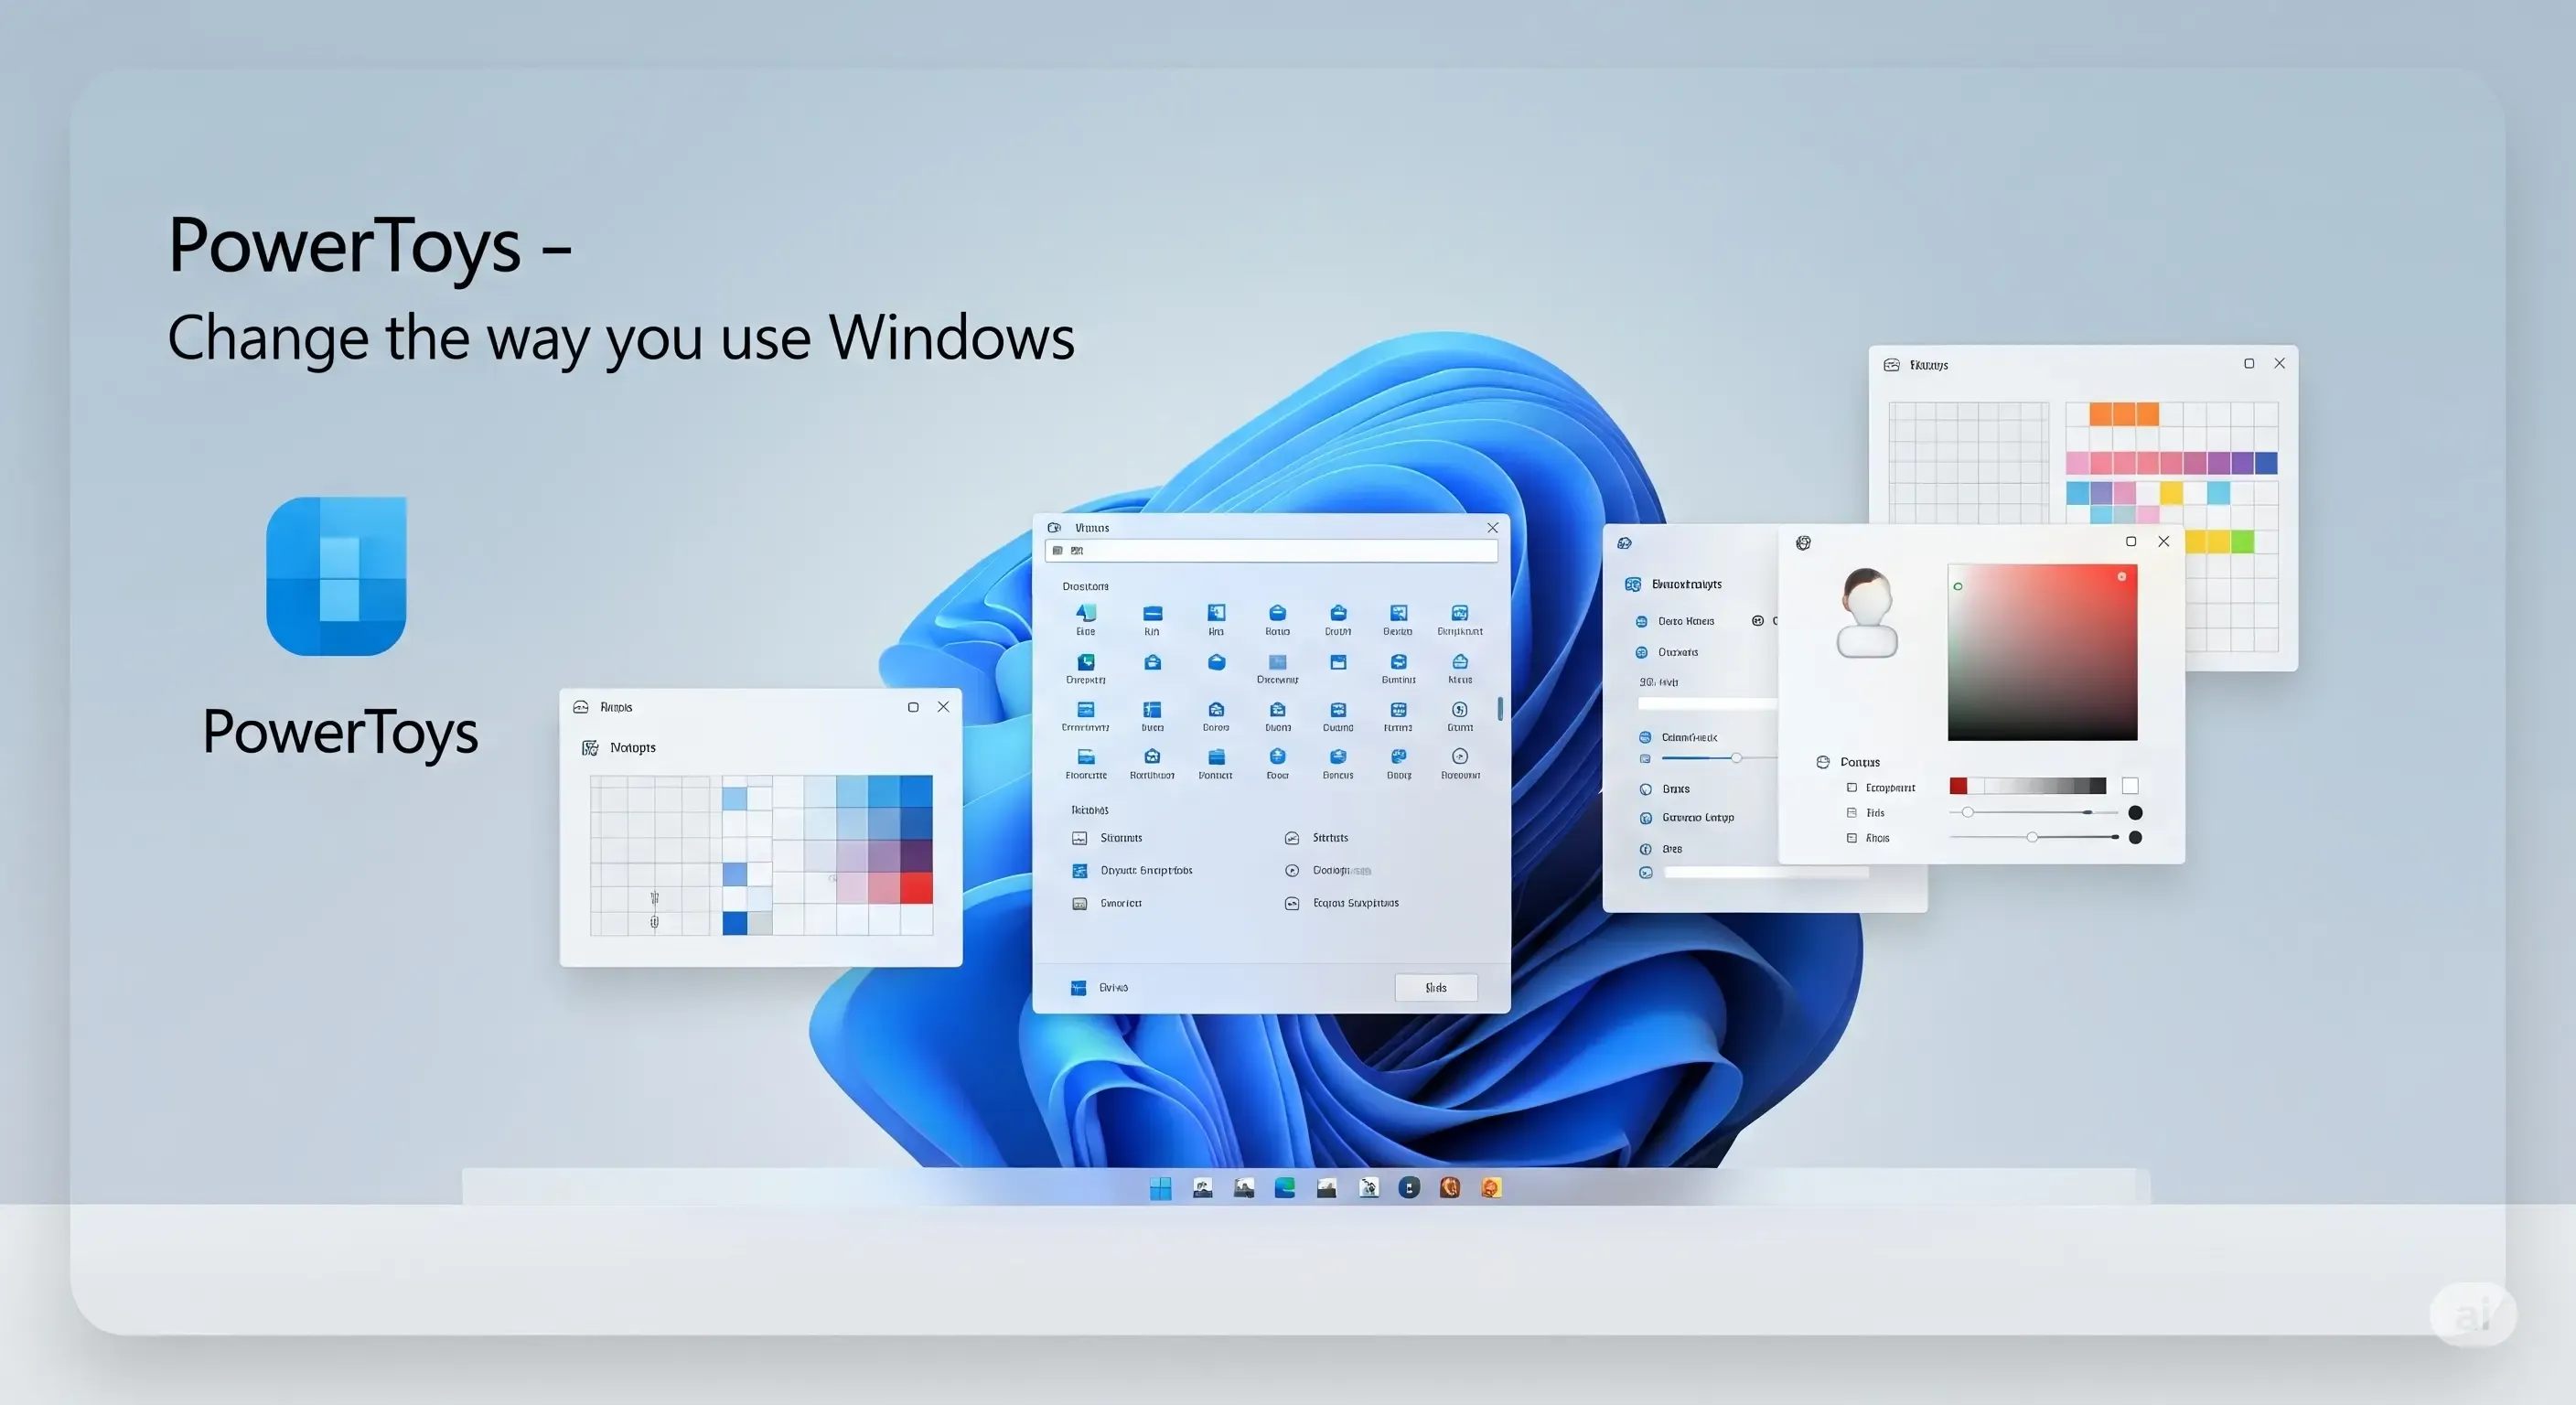Click the black dot beside the Fids slider
The height and width of the screenshot is (1405, 2576).
point(2135,813)
